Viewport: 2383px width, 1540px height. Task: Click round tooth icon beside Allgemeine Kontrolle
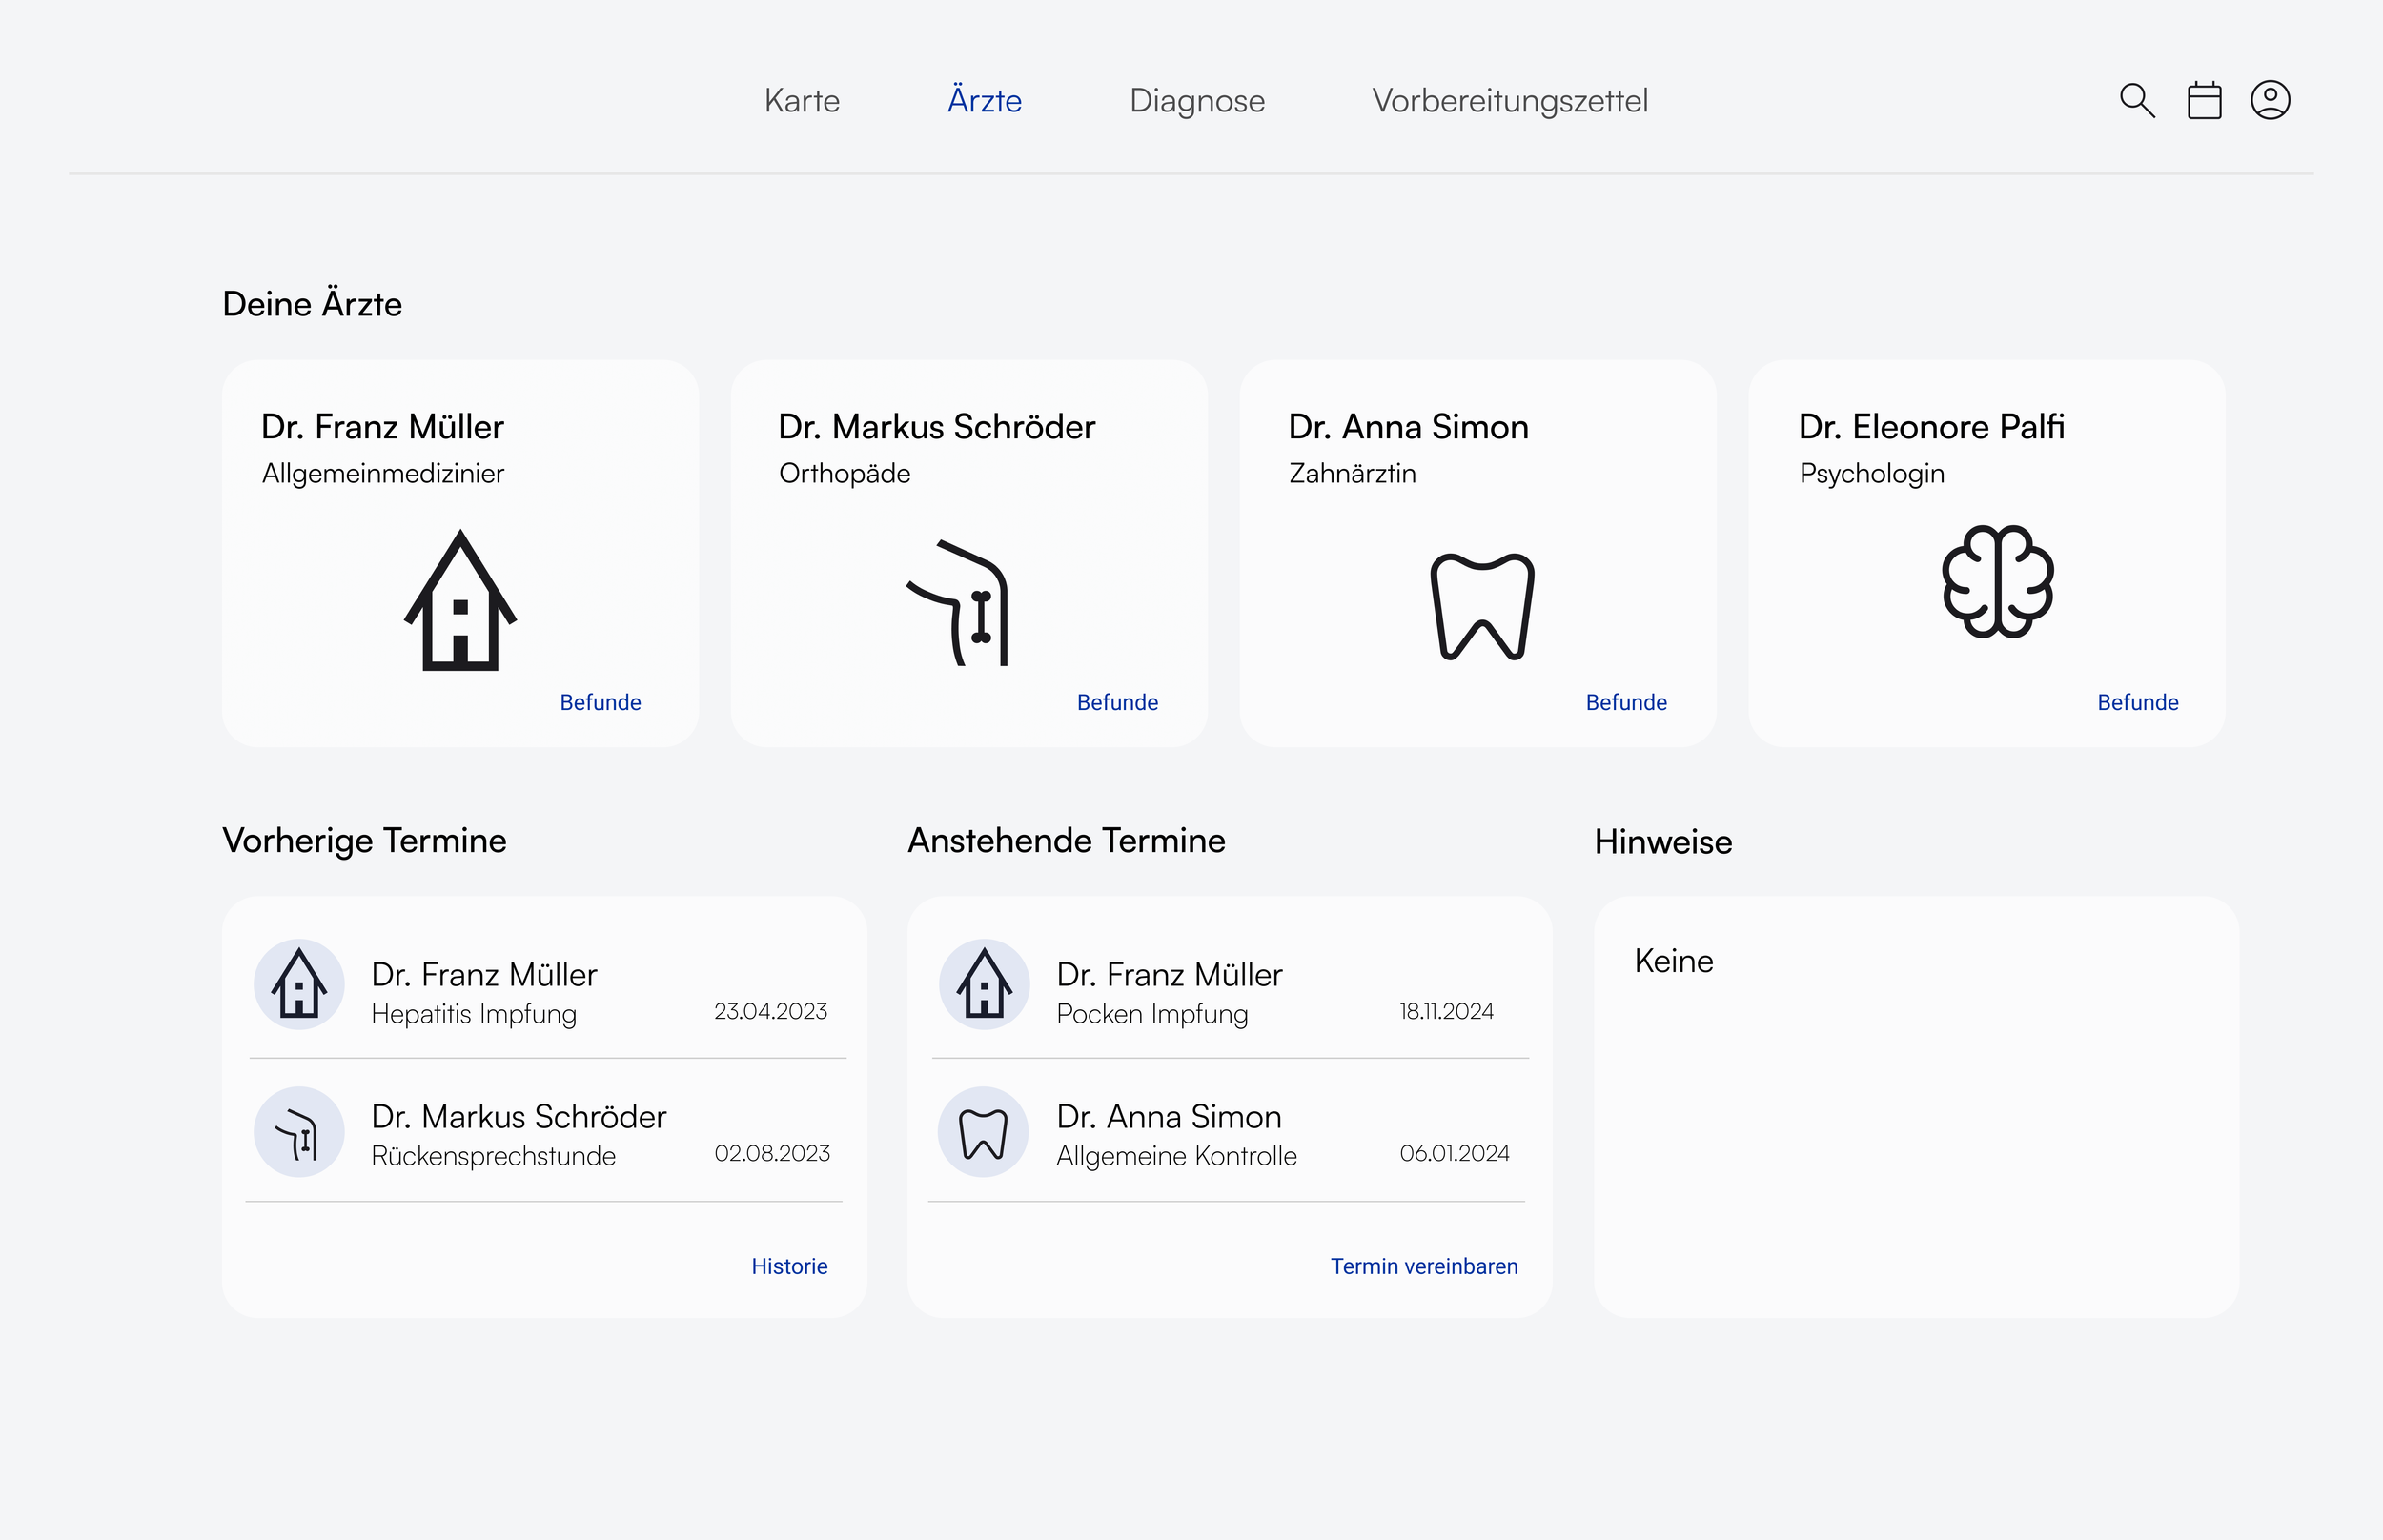coord(983,1132)
